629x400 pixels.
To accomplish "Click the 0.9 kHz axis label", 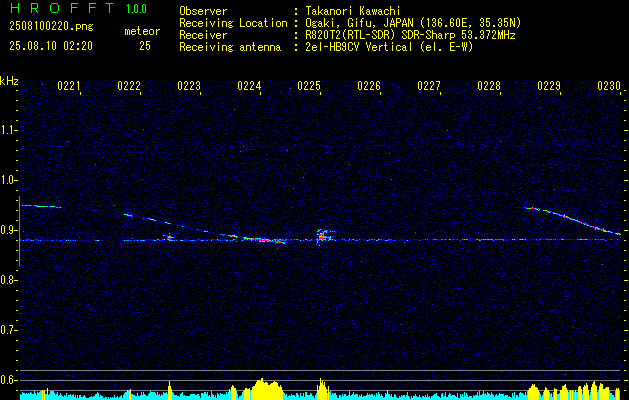I will (8, 230).
